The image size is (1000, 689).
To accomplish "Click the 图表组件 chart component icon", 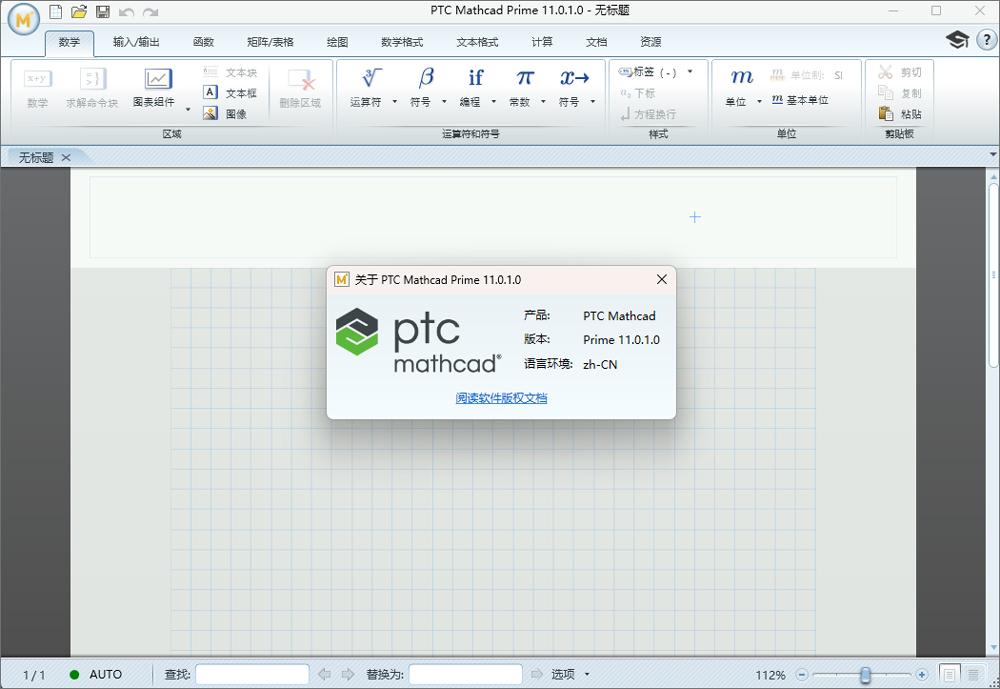I will point(158,79).
